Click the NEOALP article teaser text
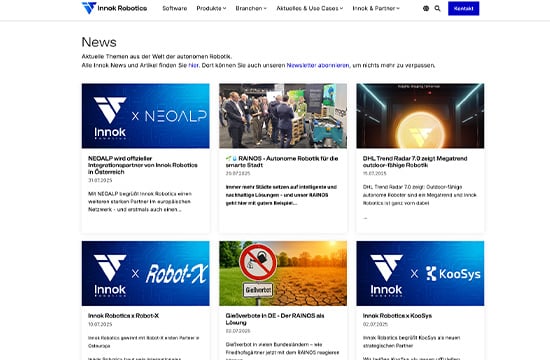 pos(140,201)
